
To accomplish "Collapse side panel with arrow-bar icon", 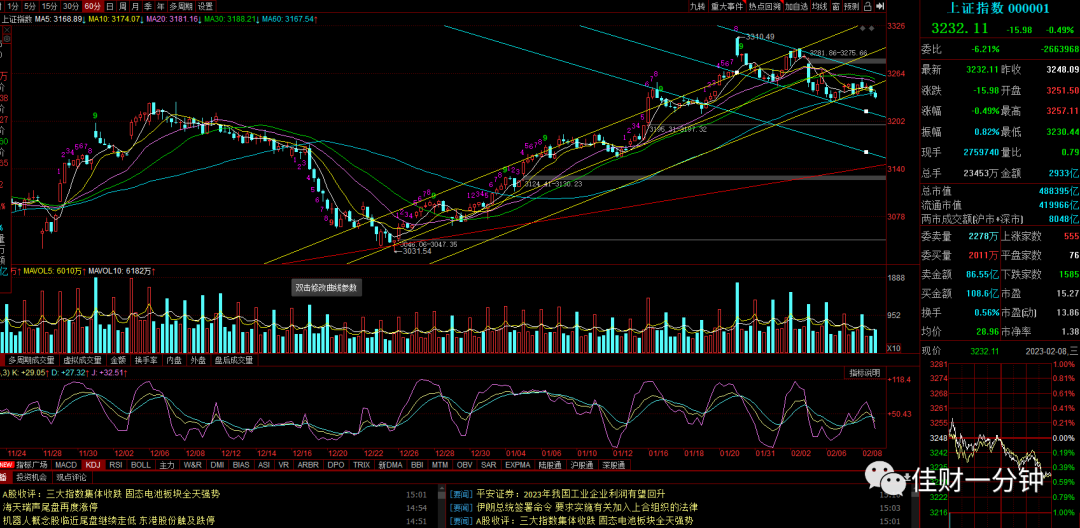I will point(880,6).
